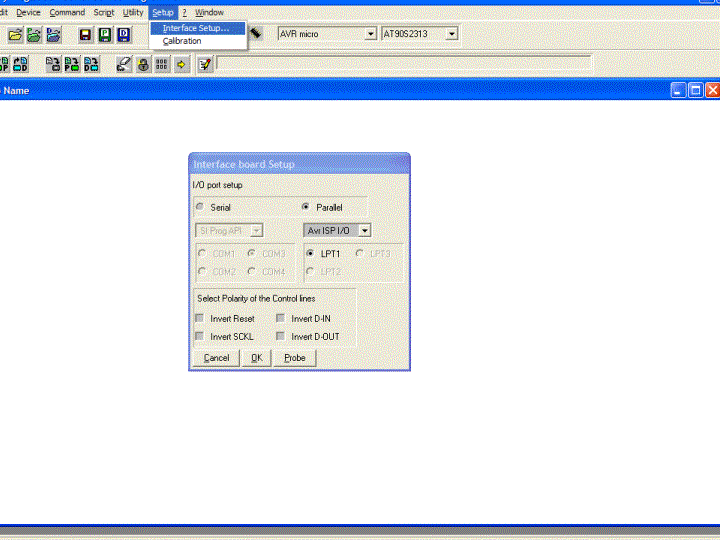Select the COM4 radio option
This screenshot has width=720, height=540.
pos(252,271)
